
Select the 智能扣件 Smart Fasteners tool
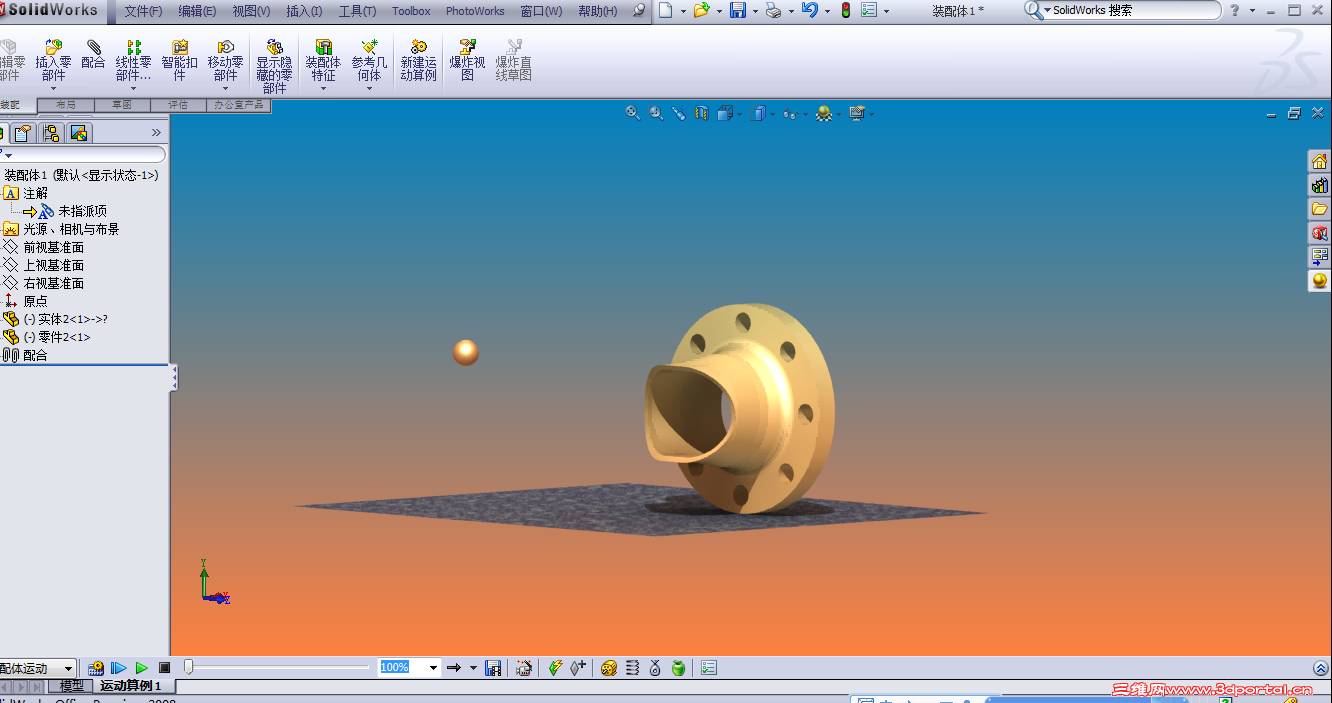(180, 61)
